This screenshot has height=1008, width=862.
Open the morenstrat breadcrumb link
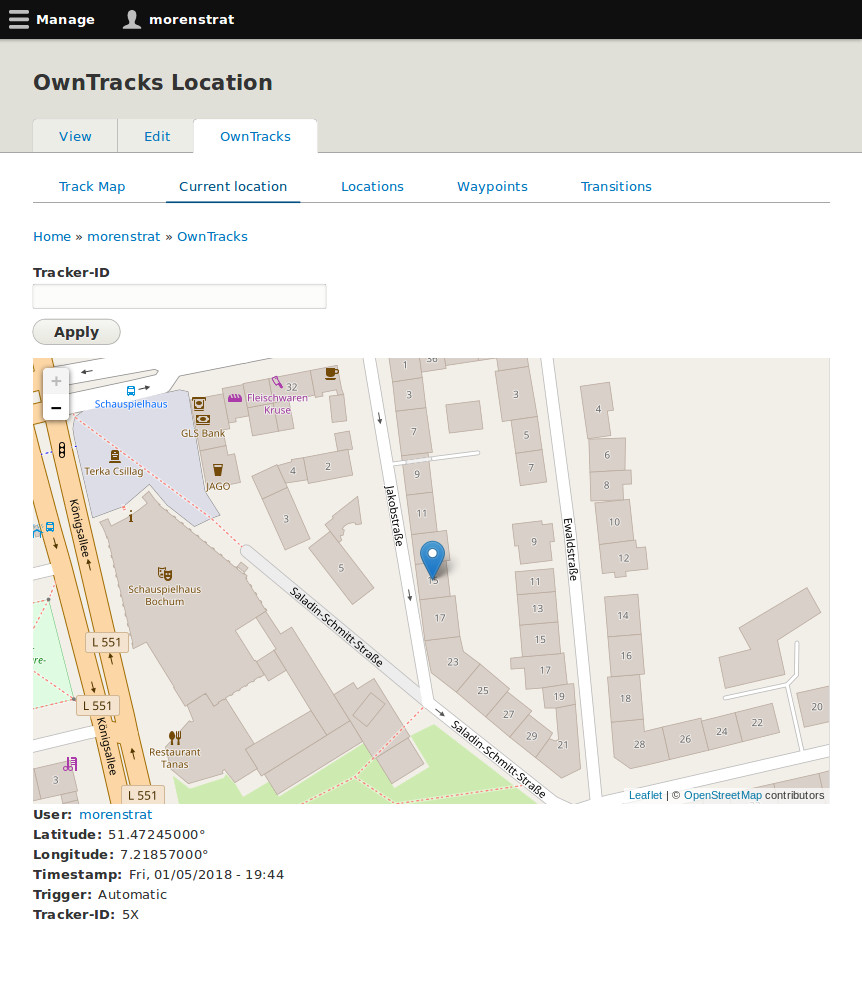[123, 237]
